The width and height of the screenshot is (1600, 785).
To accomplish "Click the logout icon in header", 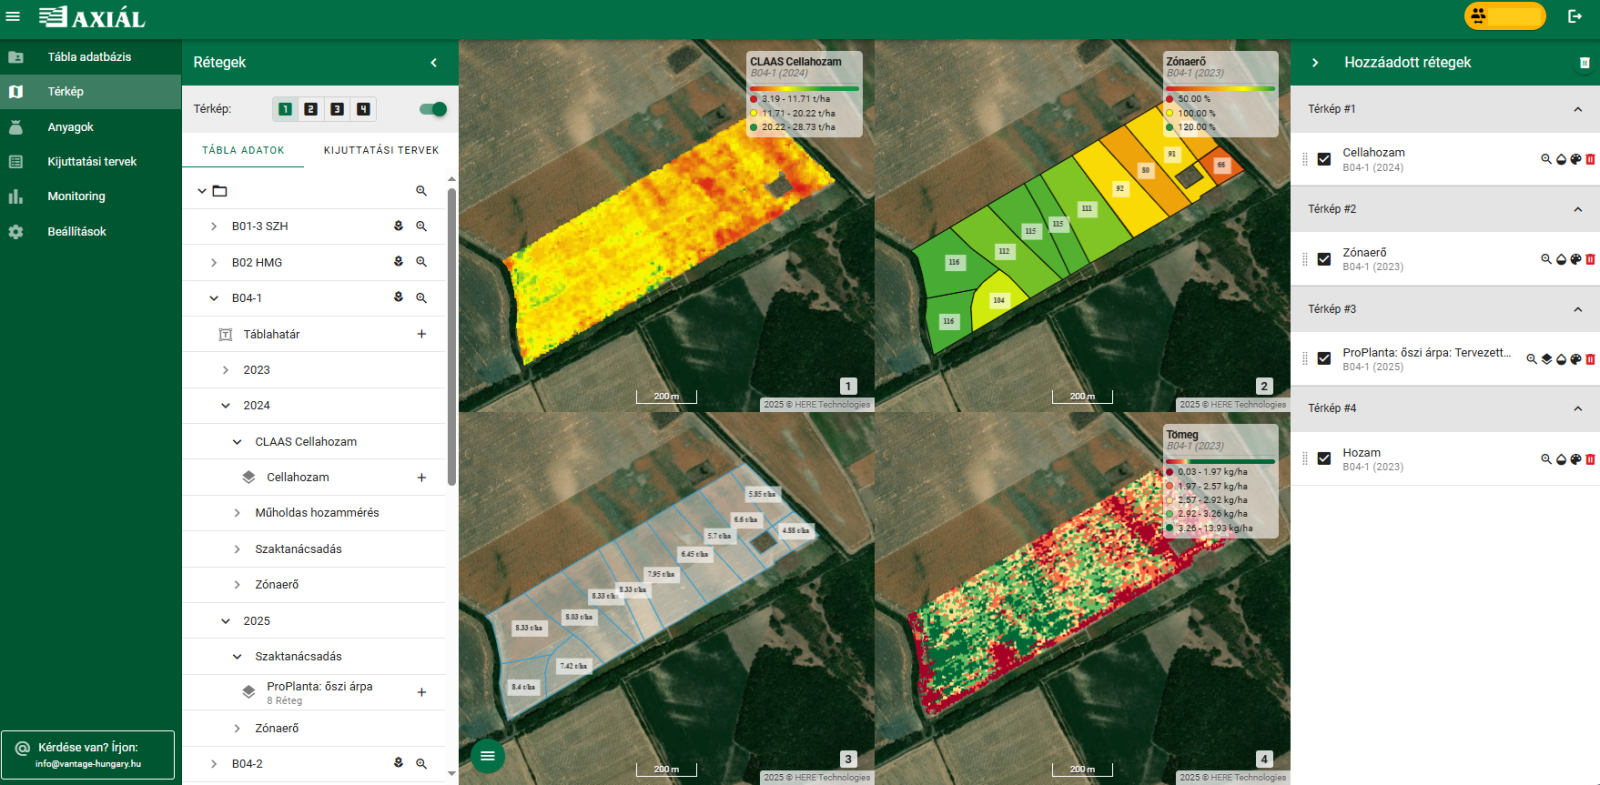I will click(x=1575, y=16).
